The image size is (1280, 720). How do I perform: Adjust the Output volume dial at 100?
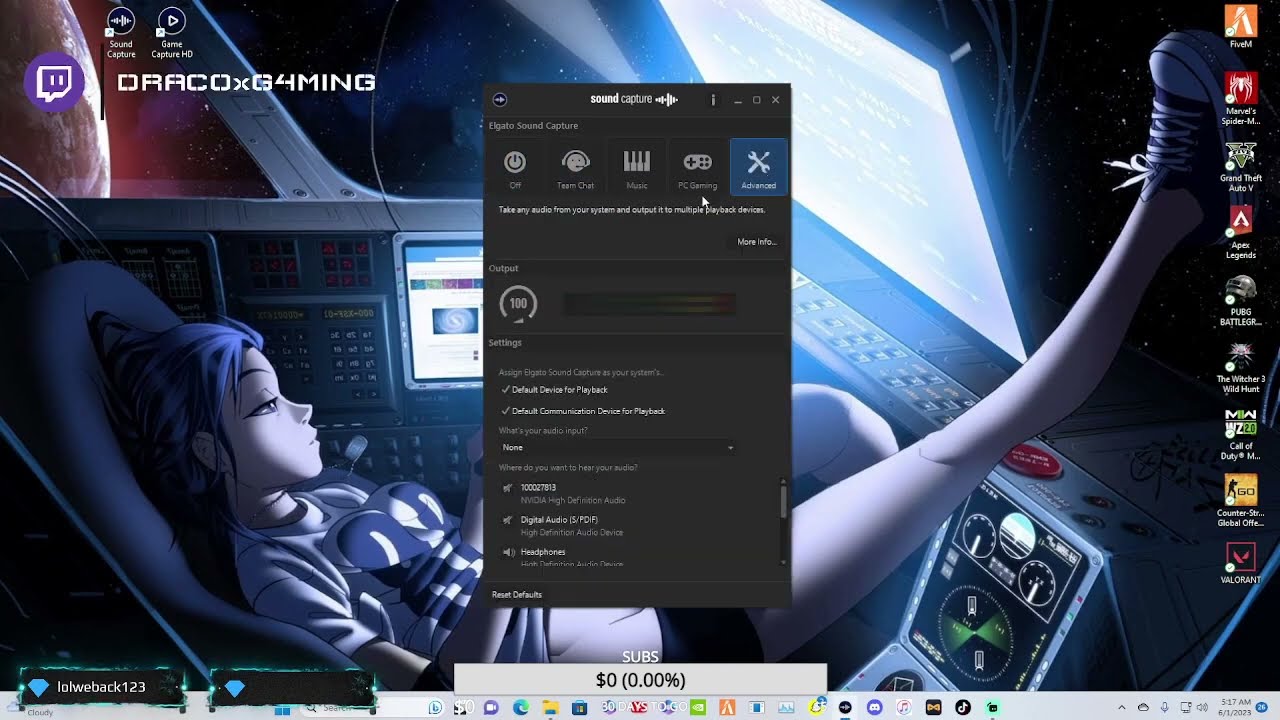click(x=518, y=304)
